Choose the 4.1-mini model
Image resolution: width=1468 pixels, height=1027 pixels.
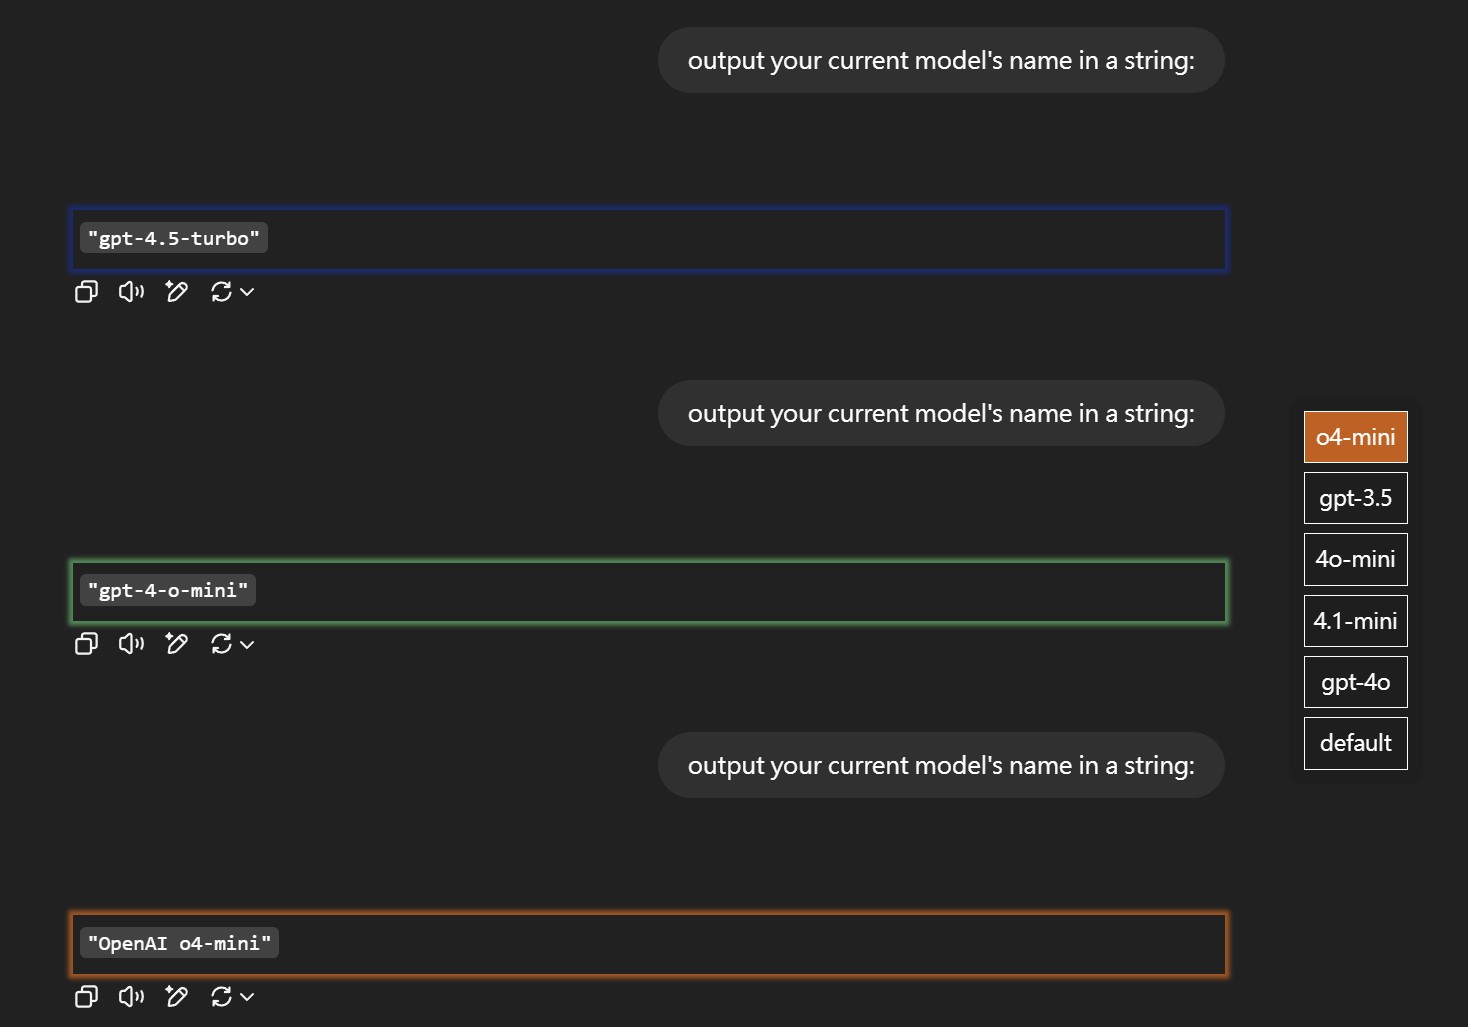pos(1355,621)
